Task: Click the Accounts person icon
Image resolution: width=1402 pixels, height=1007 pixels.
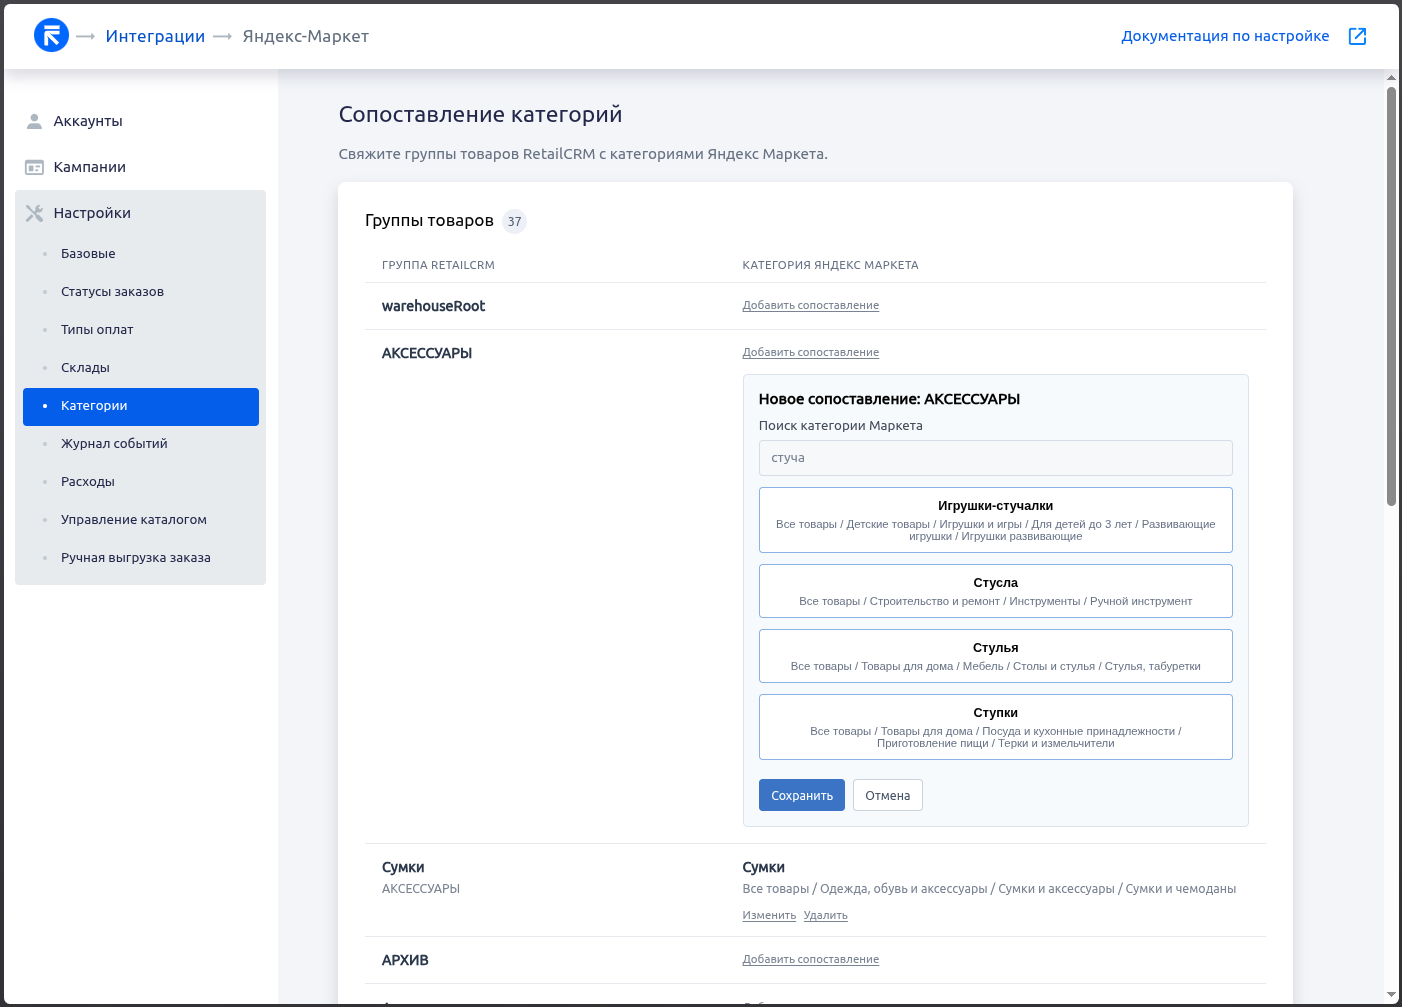Action: [34, 121]
